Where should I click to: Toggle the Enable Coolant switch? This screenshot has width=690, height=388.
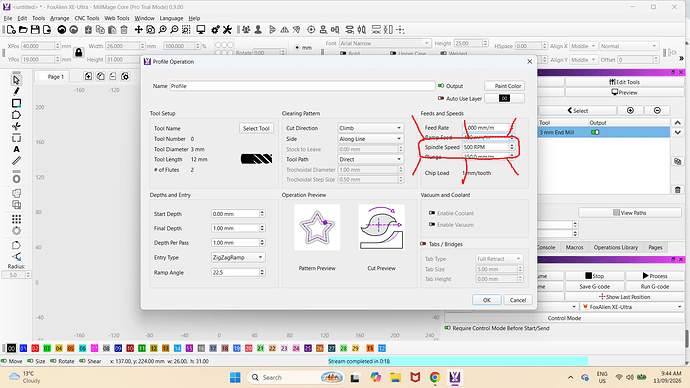(x=432, y=213)
